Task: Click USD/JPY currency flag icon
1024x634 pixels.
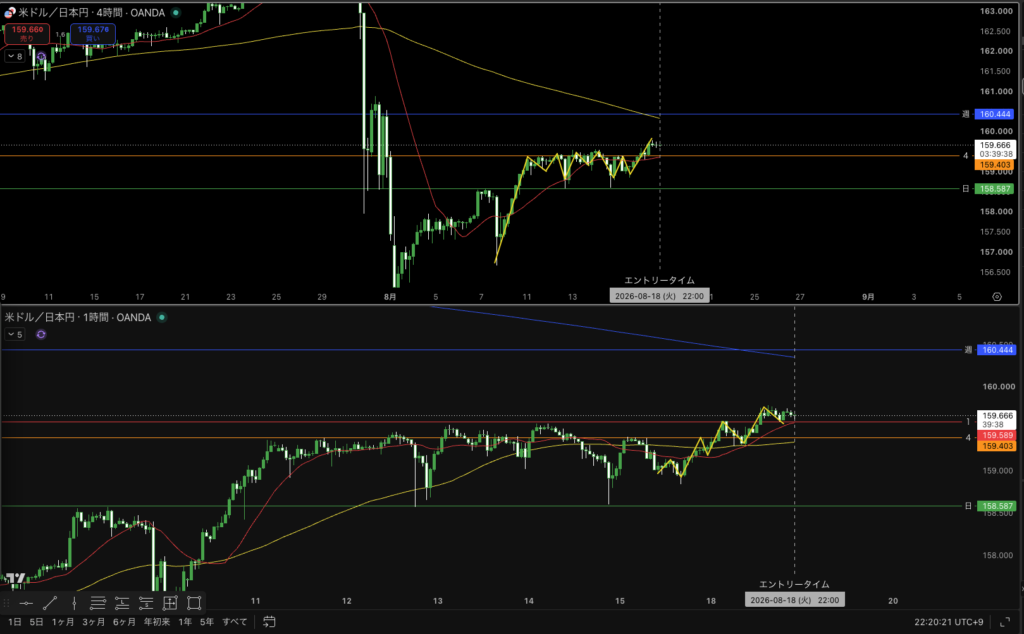Action: (9, 12)
